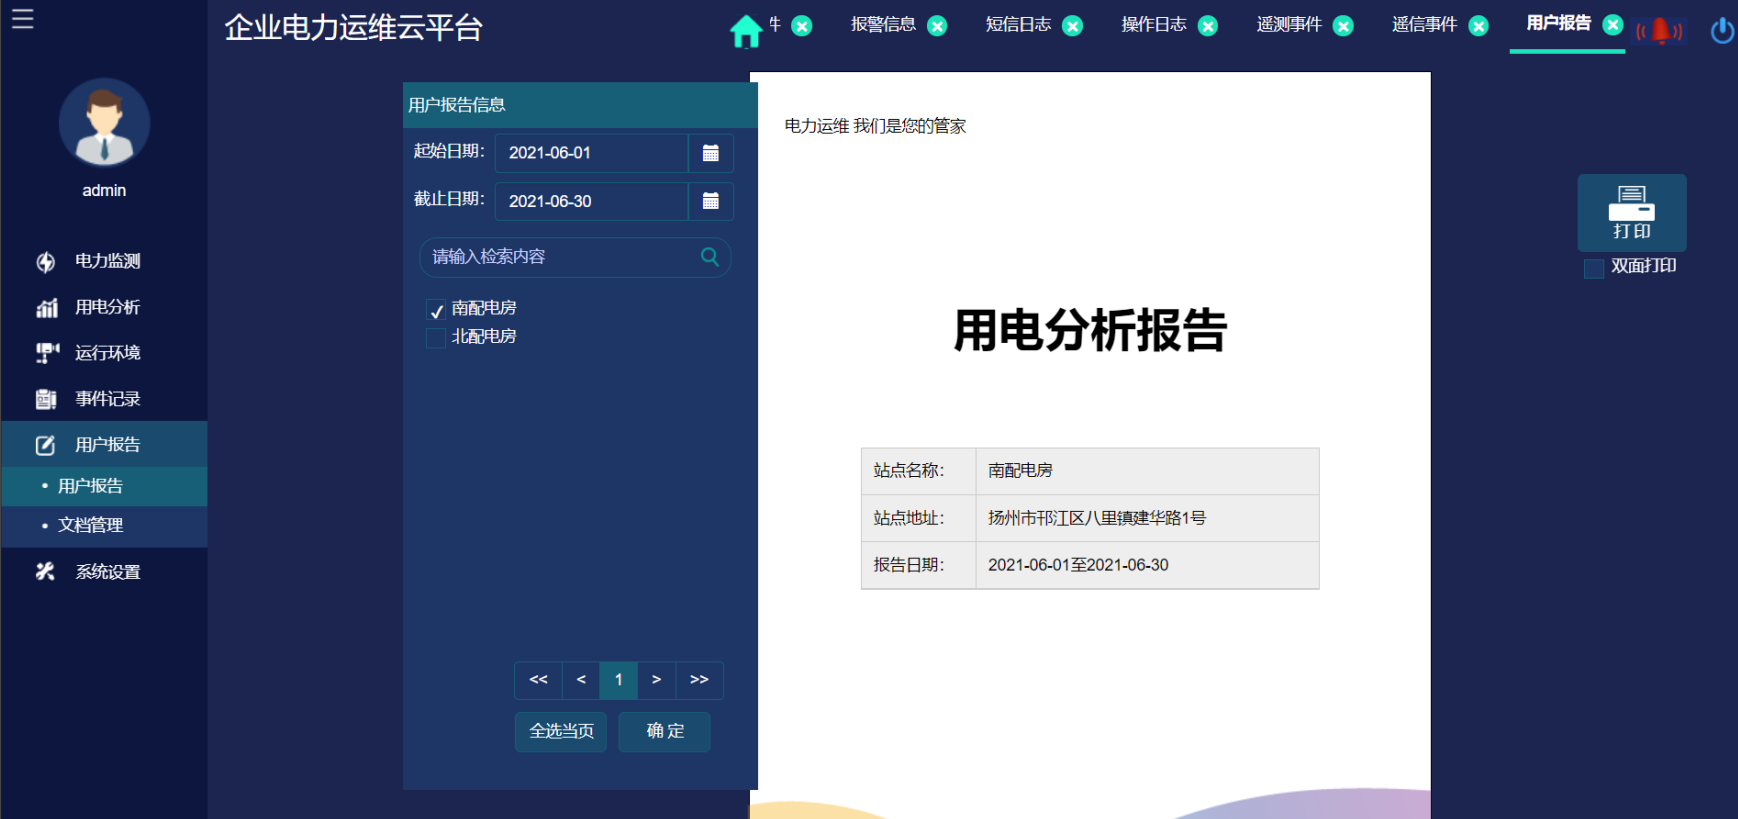Enable the 双面打印 checkbox

point(1594,268)
